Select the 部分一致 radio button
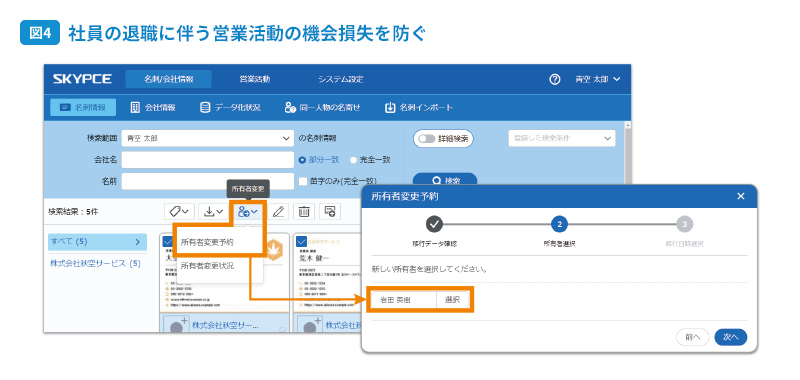 pyautogui.click(x=302, y=160)
